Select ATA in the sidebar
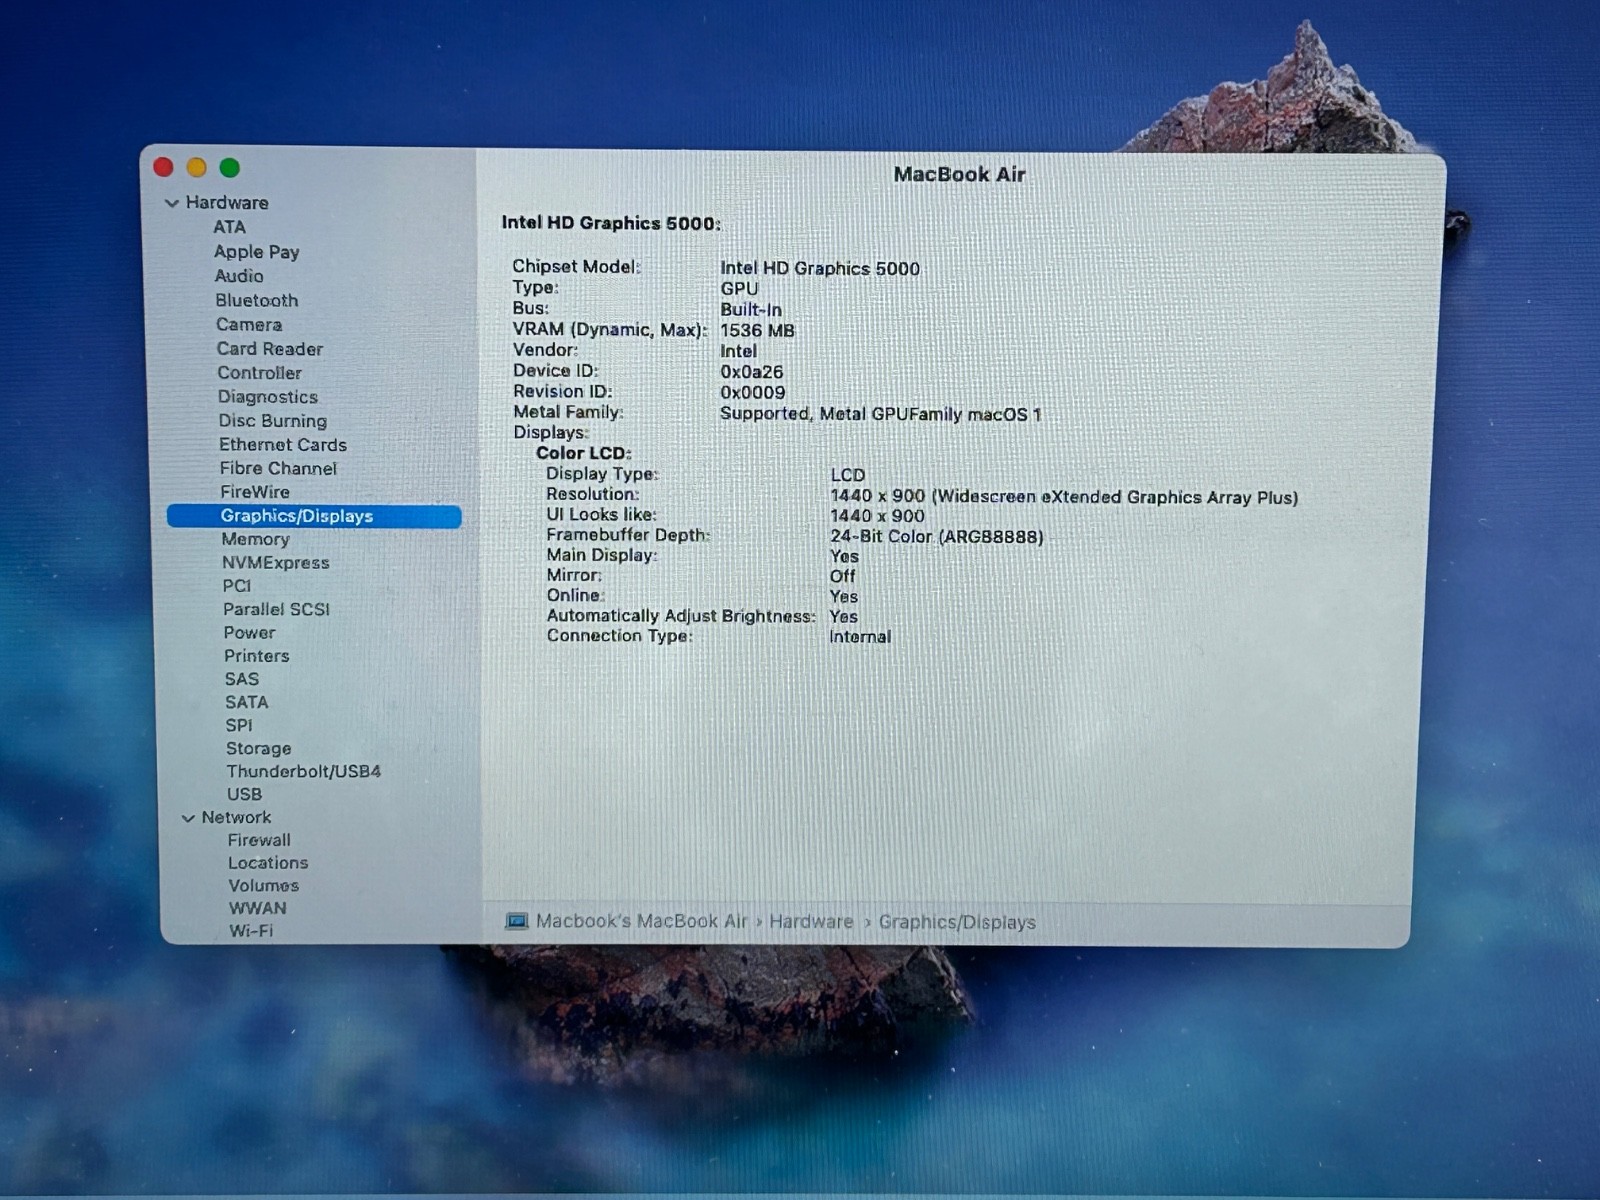The height and width of the screenshot is (1200, 1600). pos(229,227)
